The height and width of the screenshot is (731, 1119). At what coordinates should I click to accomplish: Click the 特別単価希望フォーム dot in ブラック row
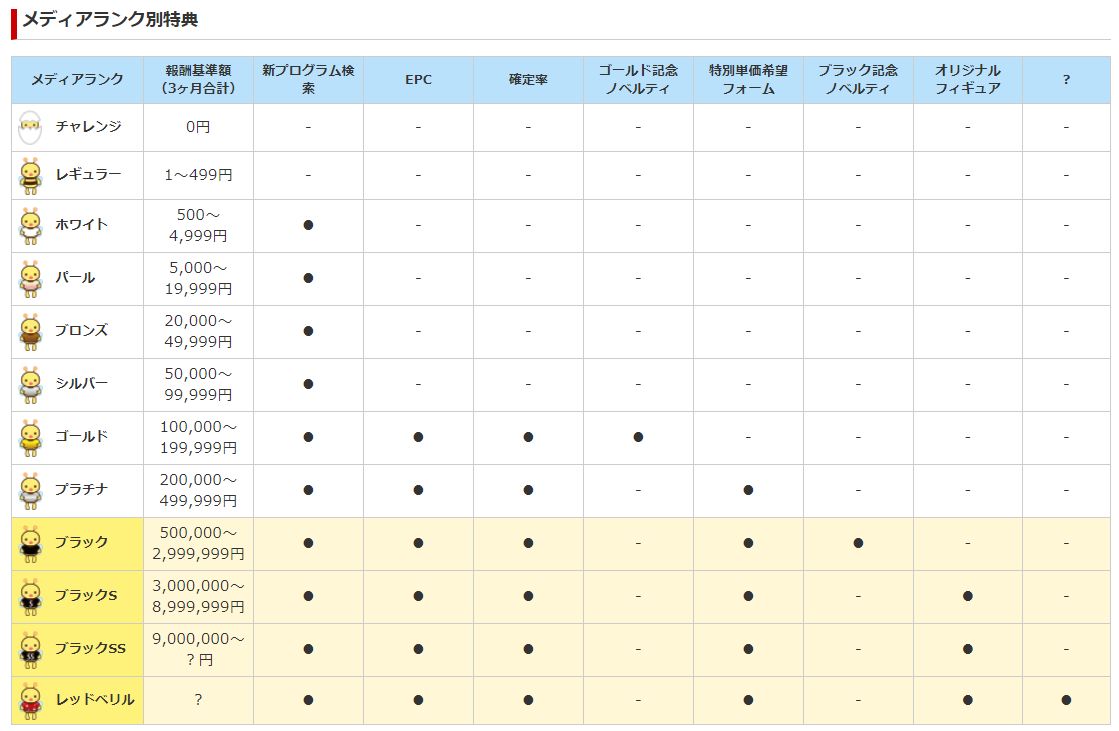[x=748, y=543]
